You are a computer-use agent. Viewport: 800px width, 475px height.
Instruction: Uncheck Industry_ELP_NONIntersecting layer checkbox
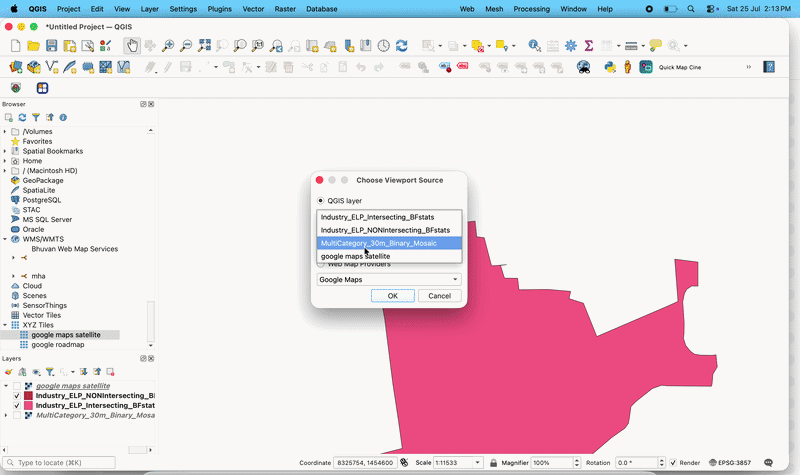(x=17, y=396)
